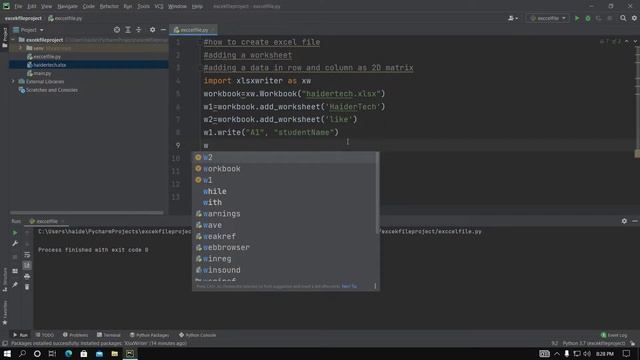Choose wave module suggestion
This screenshot has width=640, height=360.
285,225
